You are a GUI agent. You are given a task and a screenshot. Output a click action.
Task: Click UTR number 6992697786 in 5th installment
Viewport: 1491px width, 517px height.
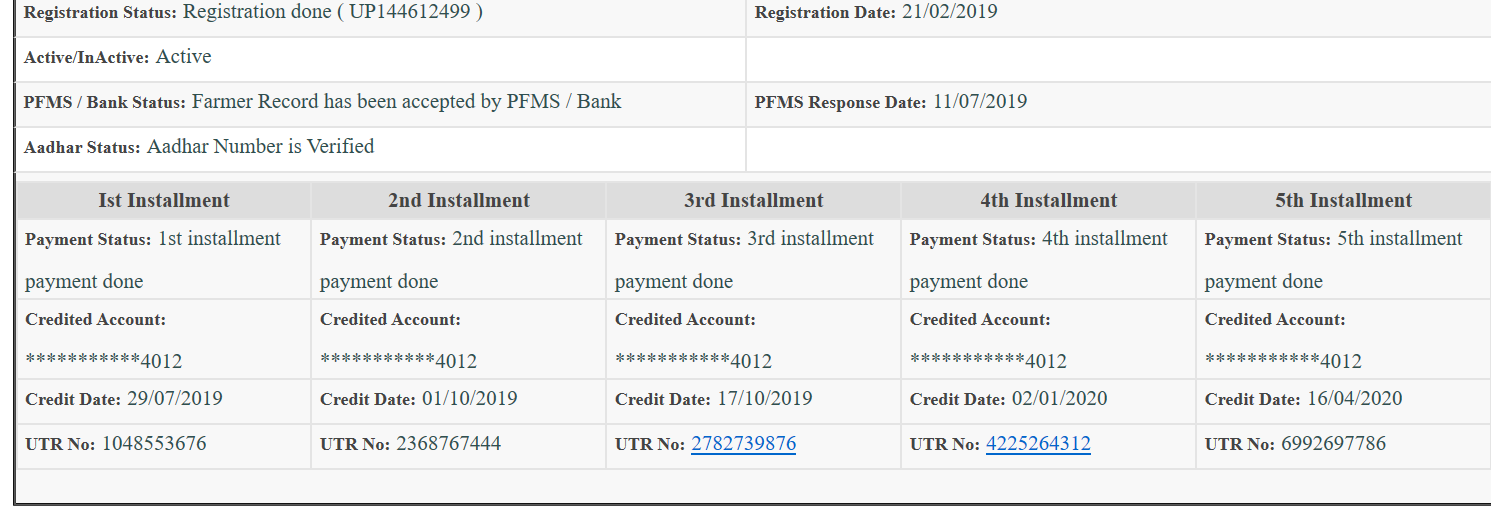(x=1334, y=444)
